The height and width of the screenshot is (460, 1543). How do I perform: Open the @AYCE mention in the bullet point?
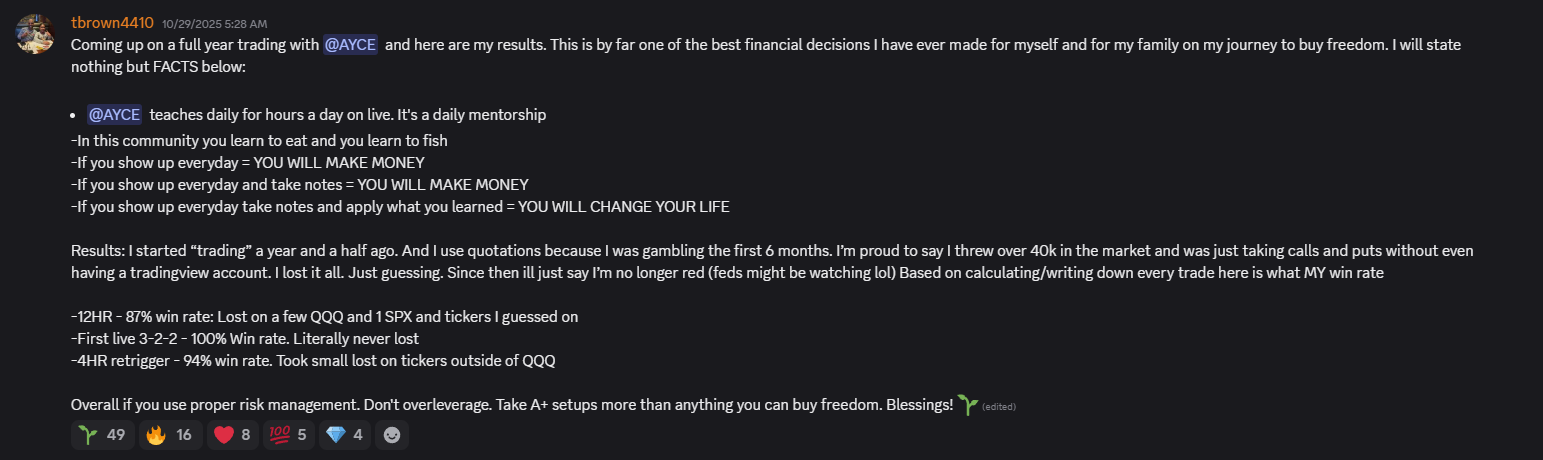pyautogui.click(x=114, y=115)
